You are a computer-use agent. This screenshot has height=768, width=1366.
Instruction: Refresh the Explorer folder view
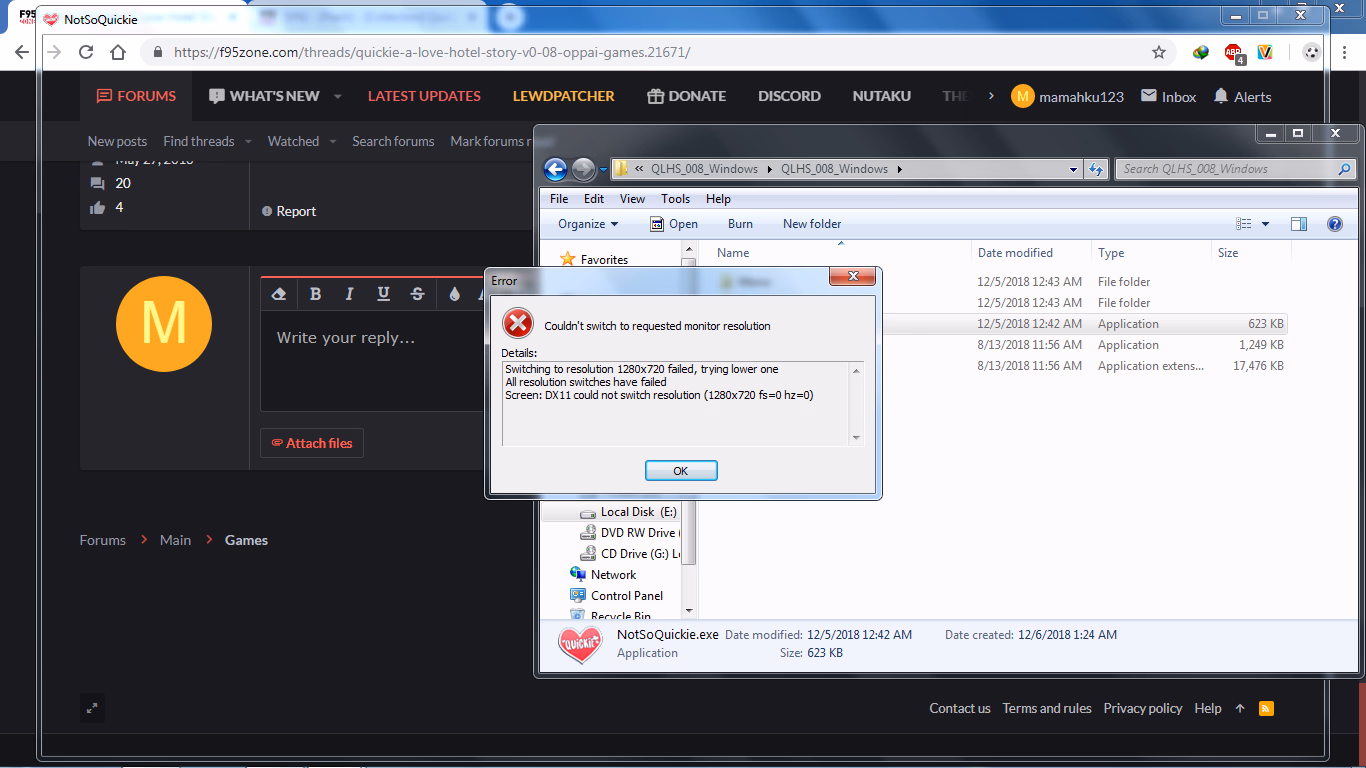pyautogui.click(x=1096, y=169)
